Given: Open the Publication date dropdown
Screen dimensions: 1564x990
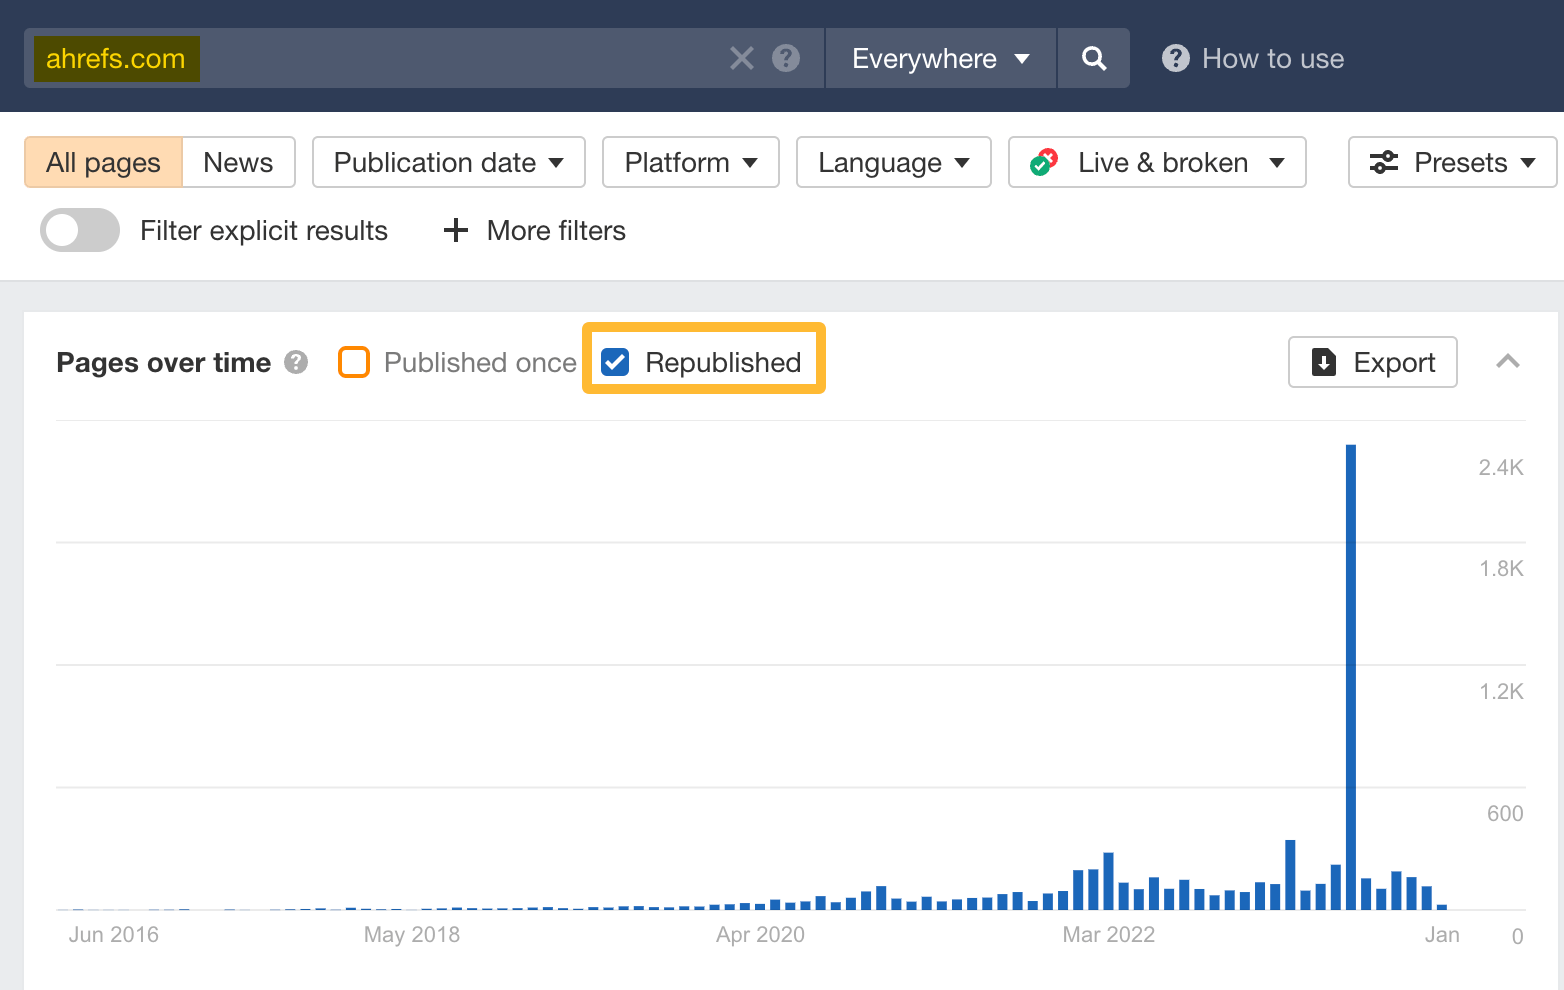Looking at the screenshot, I should pyautogui.click(x=448, y=162).
